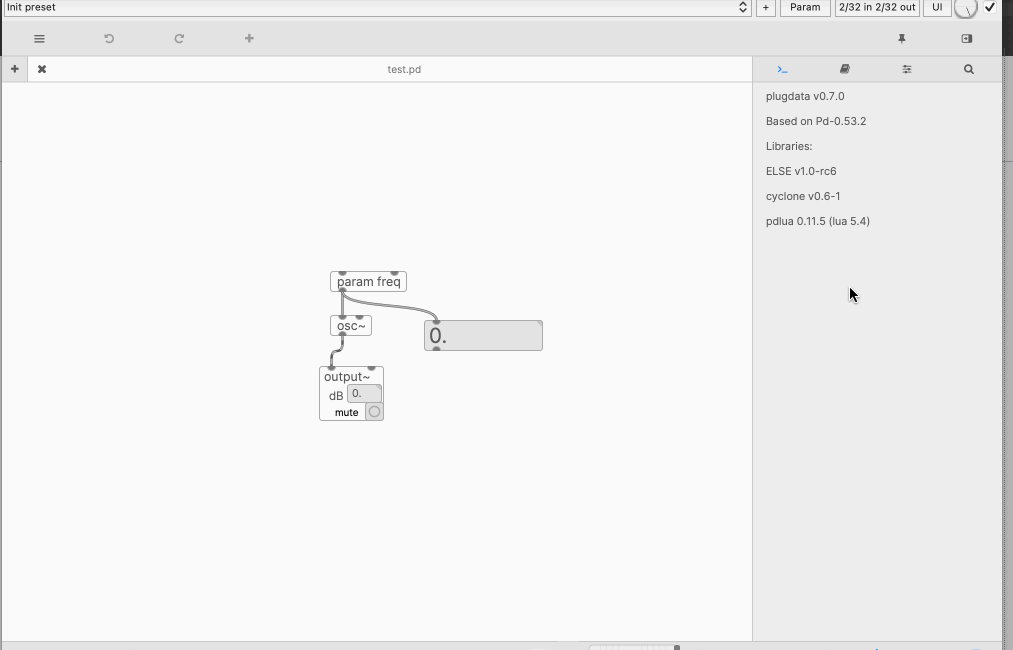
Task: Open the documentation browser book icon
Action: pyautogui.click(x=844, y=69)
